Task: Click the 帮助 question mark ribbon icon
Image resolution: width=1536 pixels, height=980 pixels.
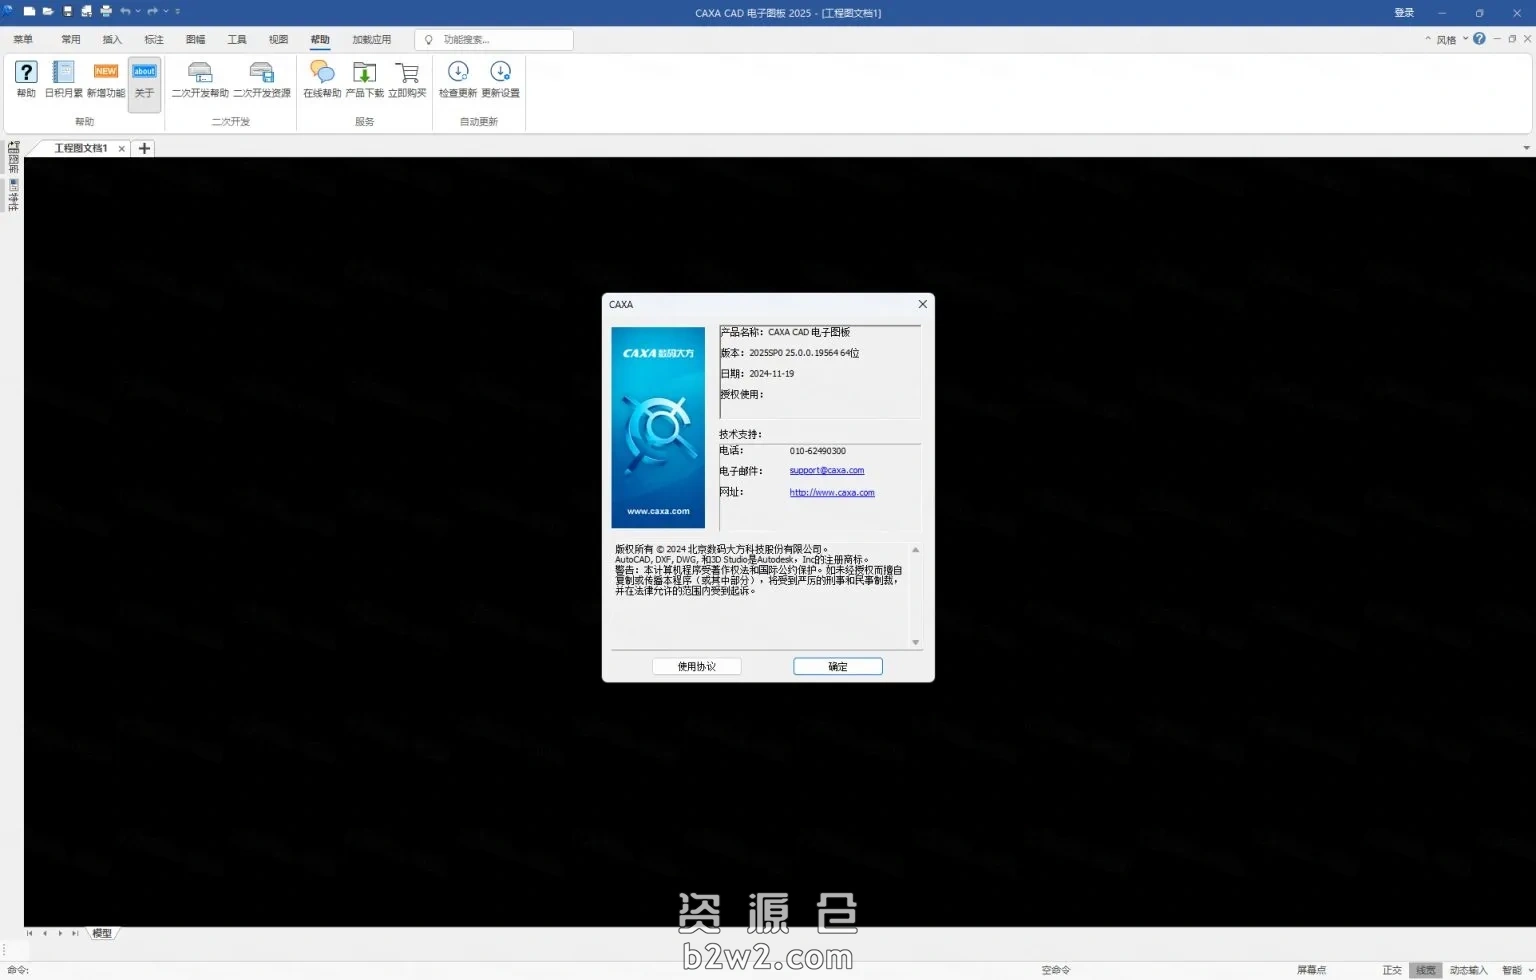Action: pos(26,79)
